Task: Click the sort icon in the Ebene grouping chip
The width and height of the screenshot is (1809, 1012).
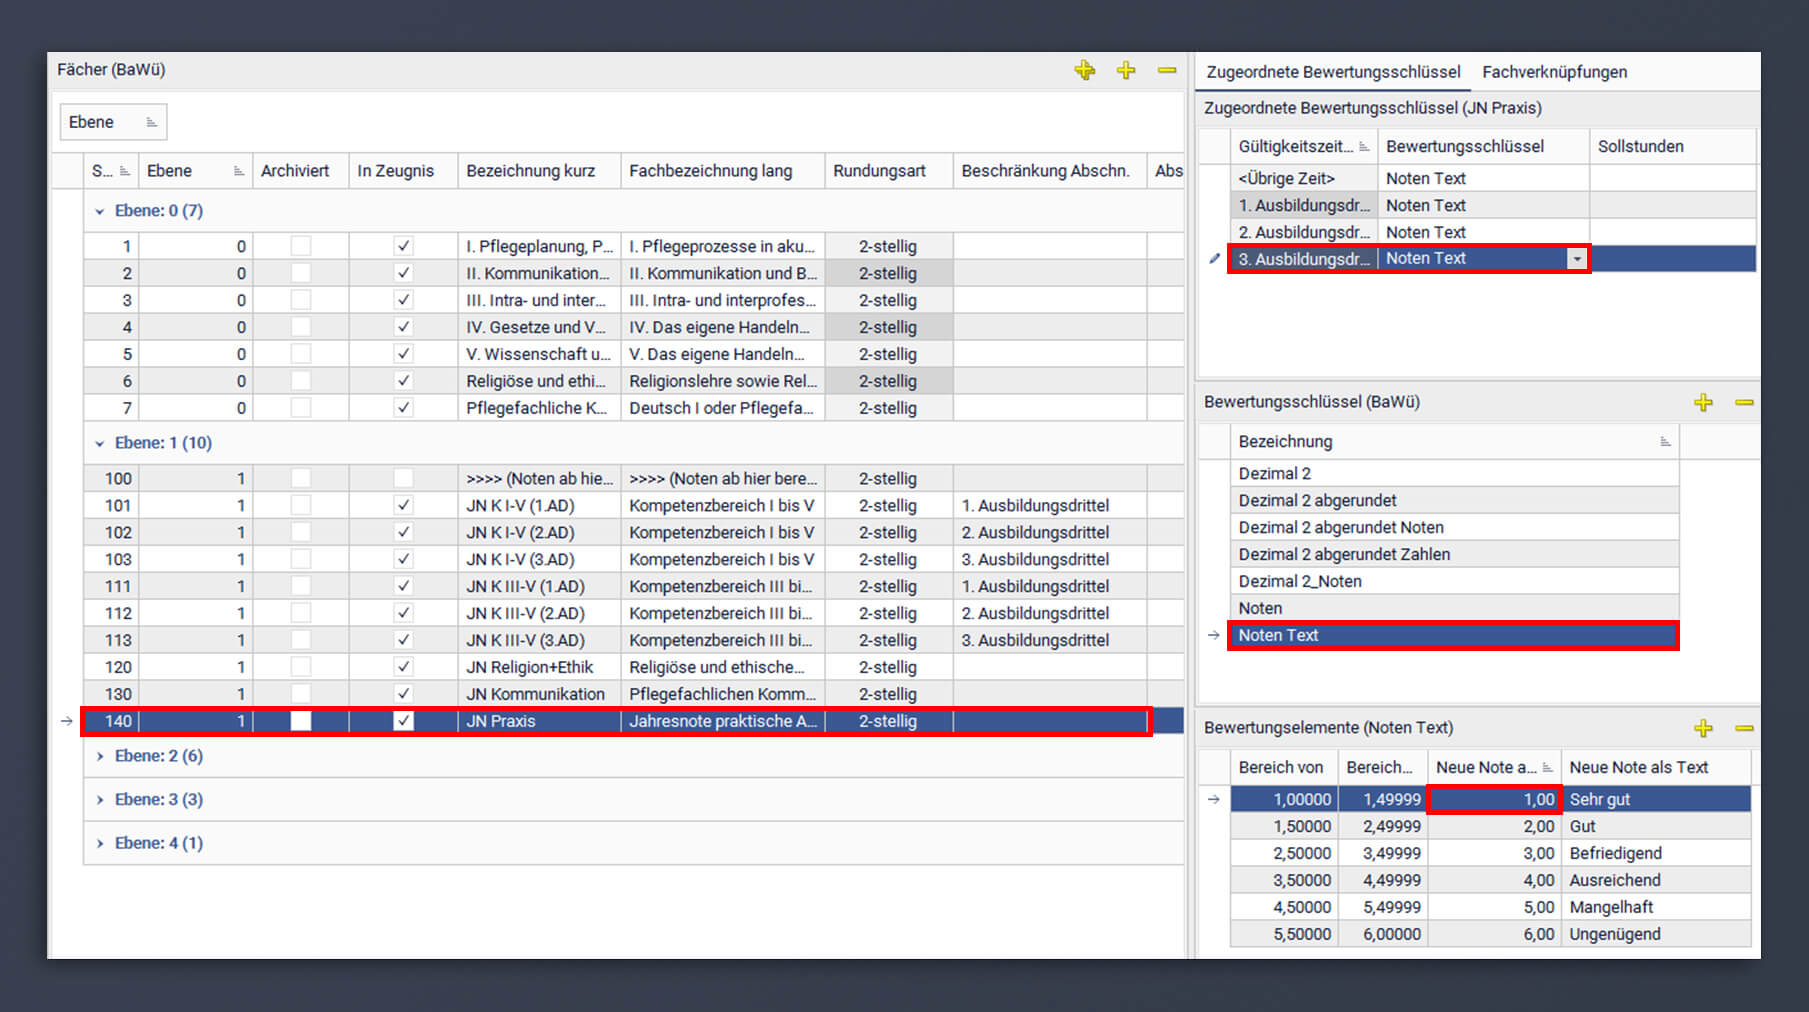Action: [x=152, y=122]
